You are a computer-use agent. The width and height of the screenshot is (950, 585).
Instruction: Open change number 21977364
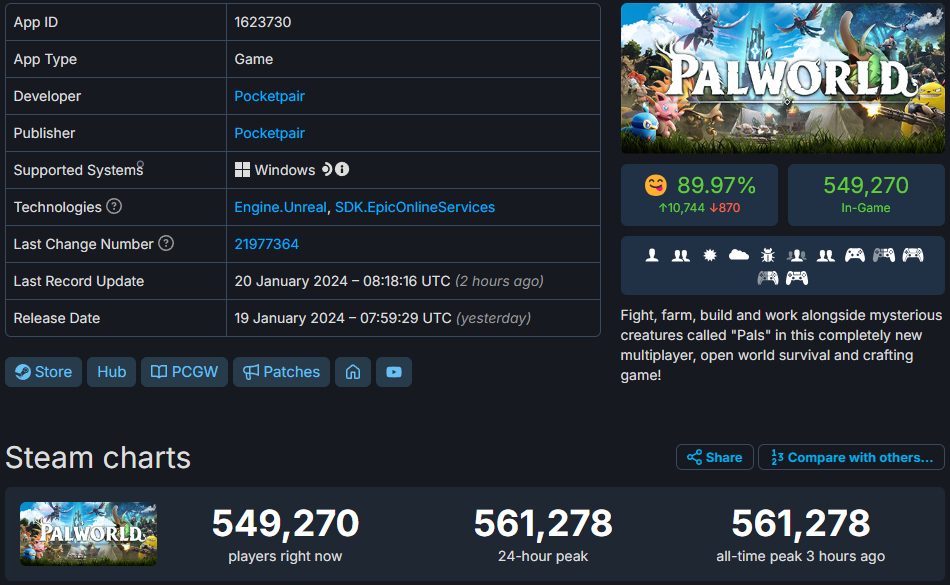pyautogui.click(x=267, y=244)
